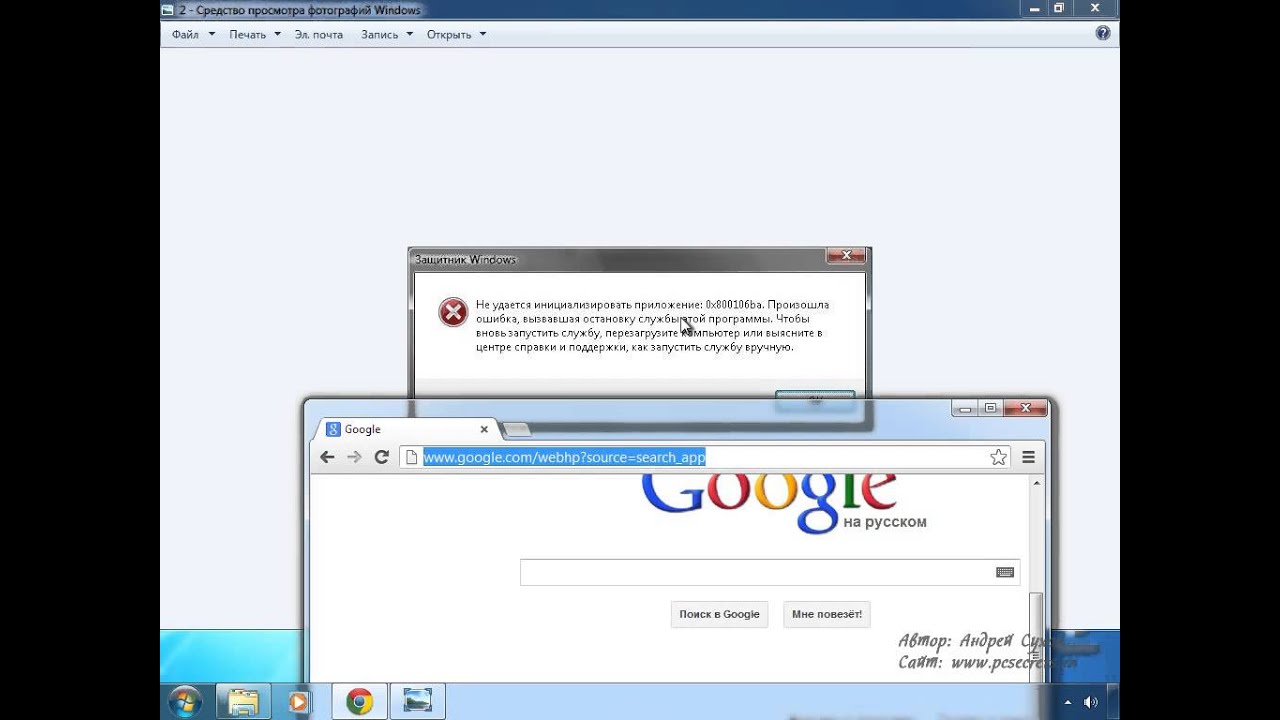Click the page icon in the address bar
This screenshot has height=720, width=1280.
coord(410,457)
